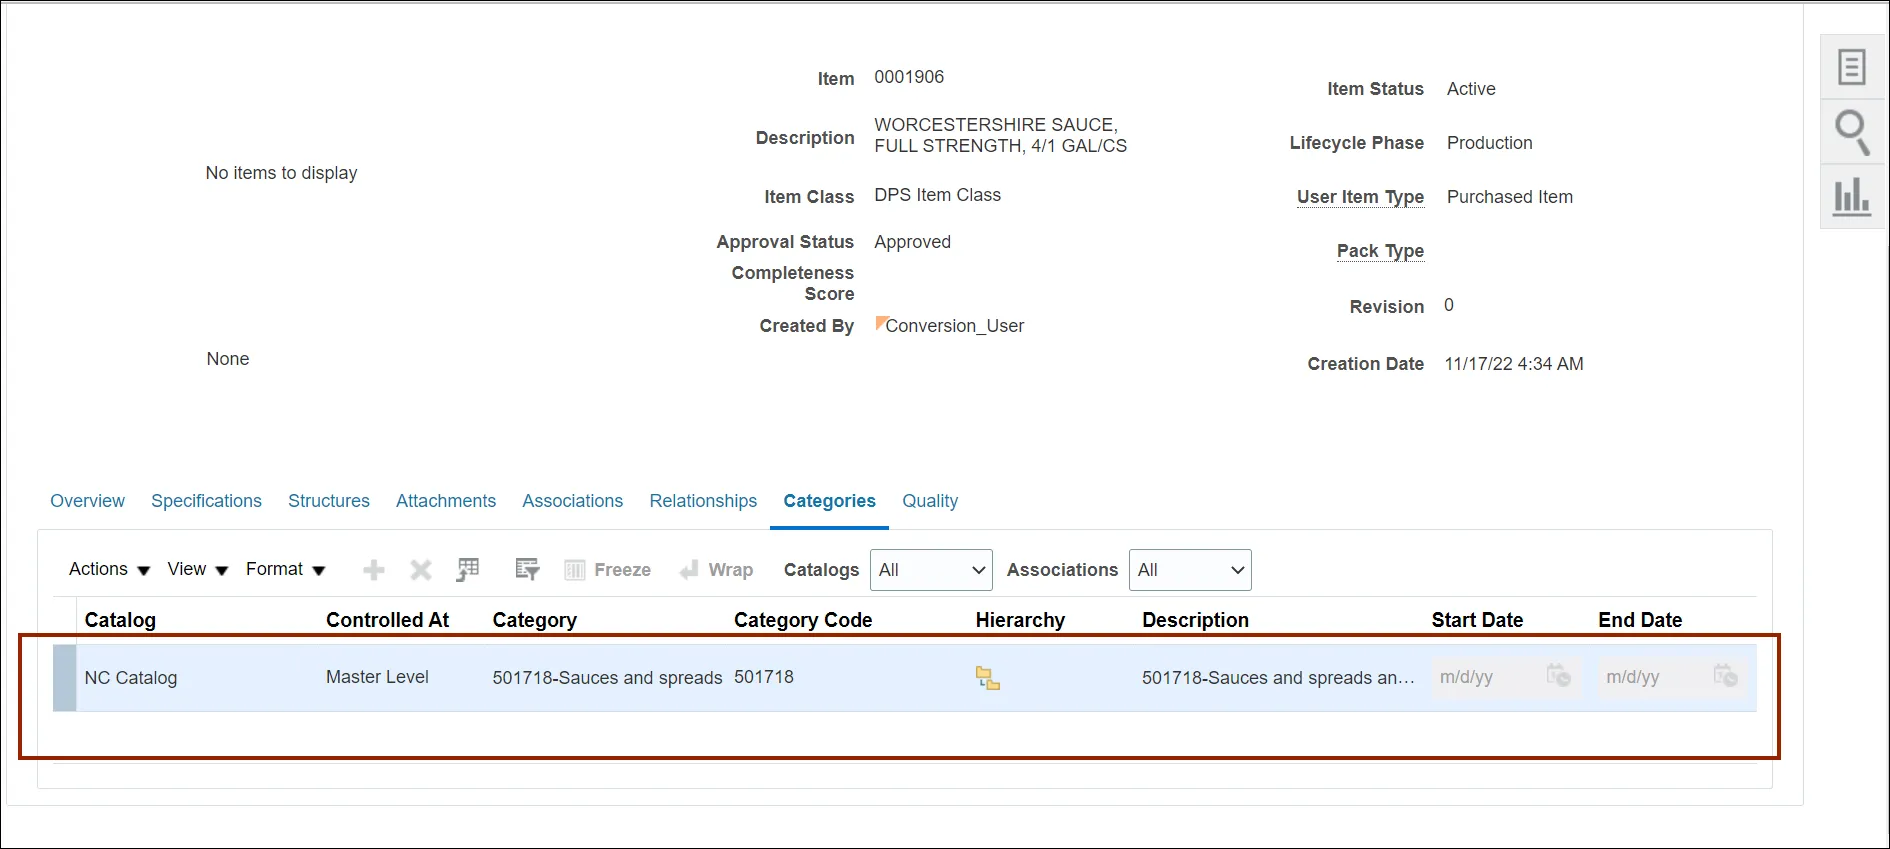Viewport: 1890px width, 849px height.
Task: Click the query by example filter icon
Action: [527, 570]
